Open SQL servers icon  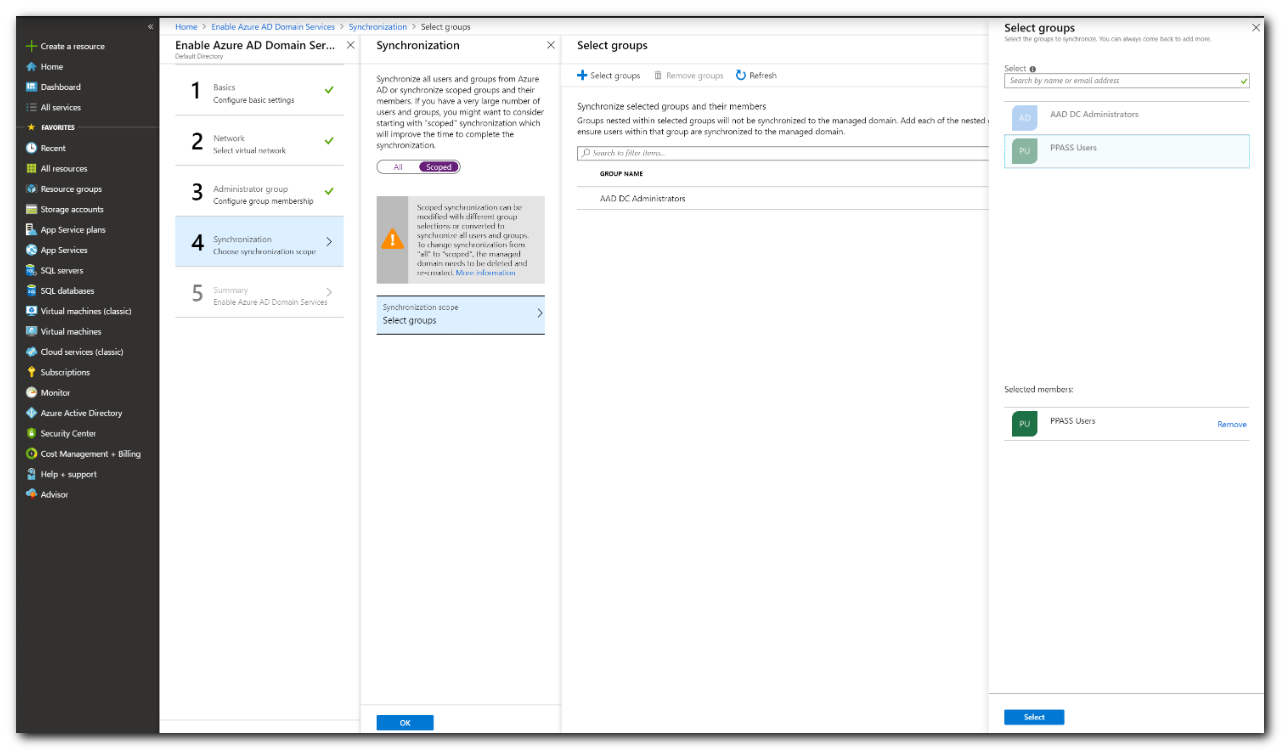click(31, 270)
